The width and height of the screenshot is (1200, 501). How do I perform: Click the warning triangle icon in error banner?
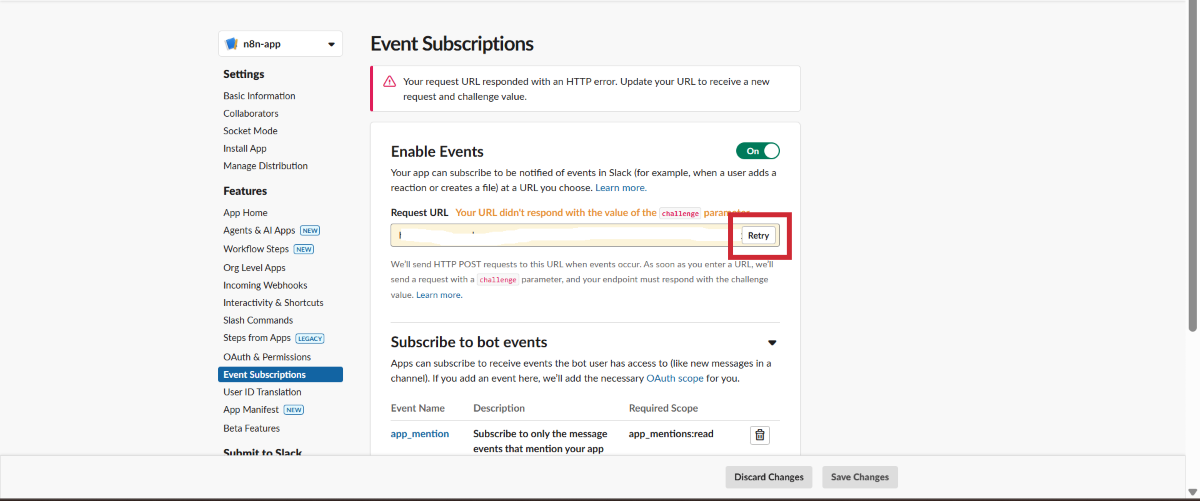click(389, 81)
